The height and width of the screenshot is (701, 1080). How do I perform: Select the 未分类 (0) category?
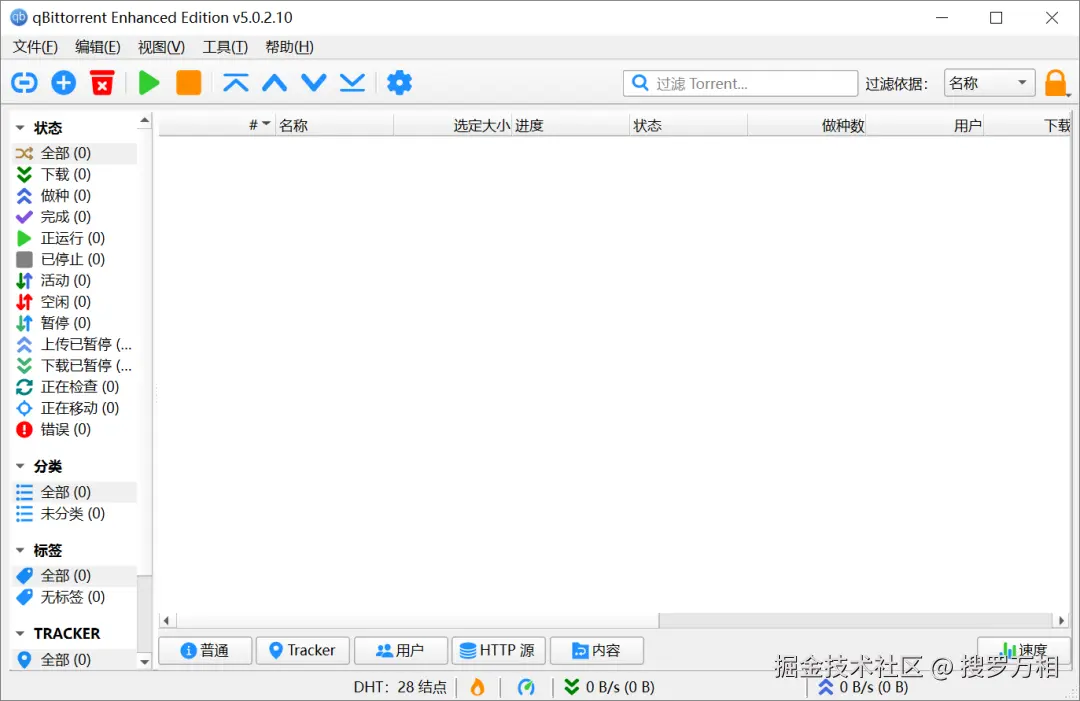(75, 514)
